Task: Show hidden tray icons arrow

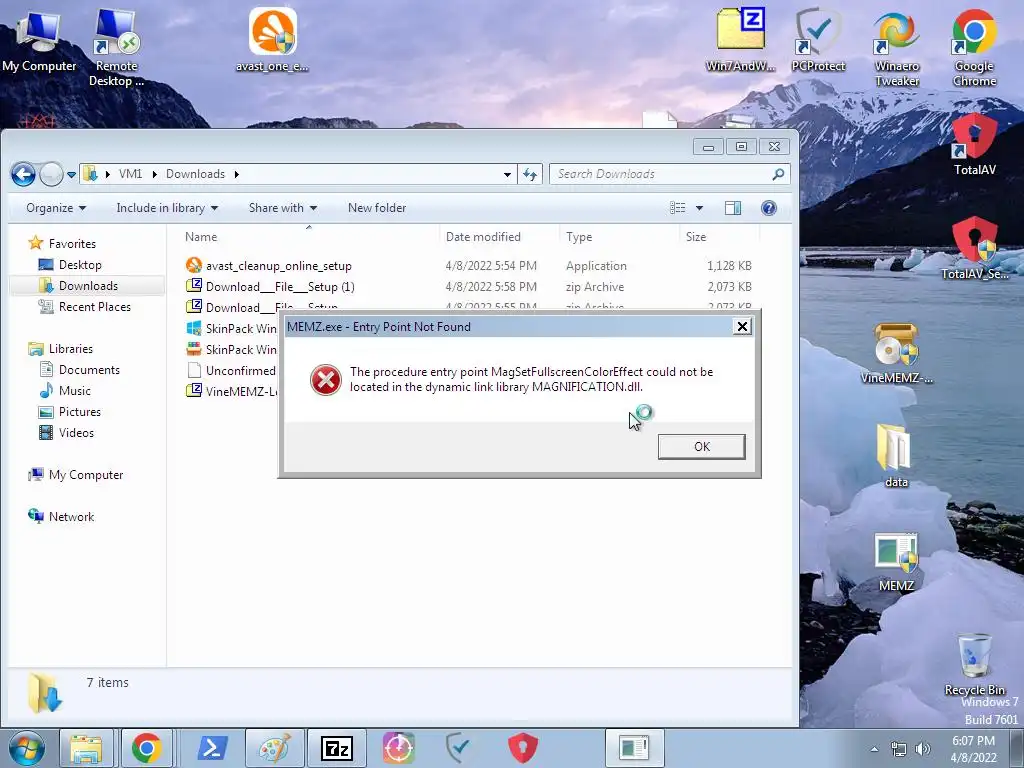Action: [874, 749]
